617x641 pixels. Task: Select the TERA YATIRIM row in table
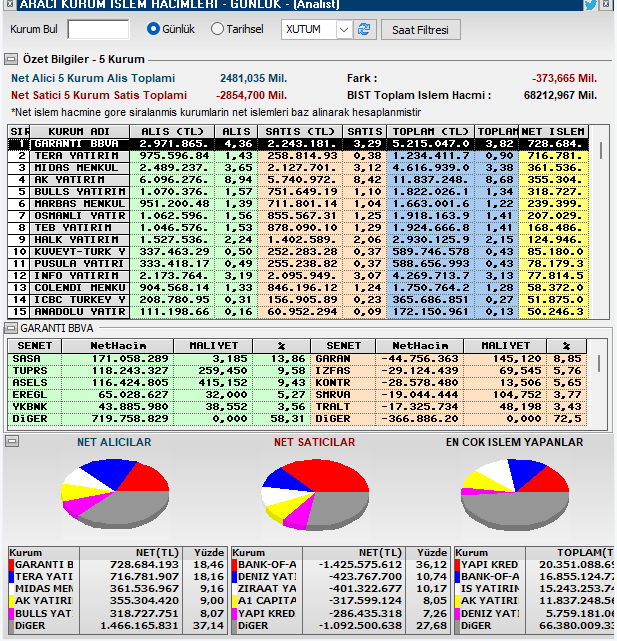pyautogui.click(x=80, y=156)
